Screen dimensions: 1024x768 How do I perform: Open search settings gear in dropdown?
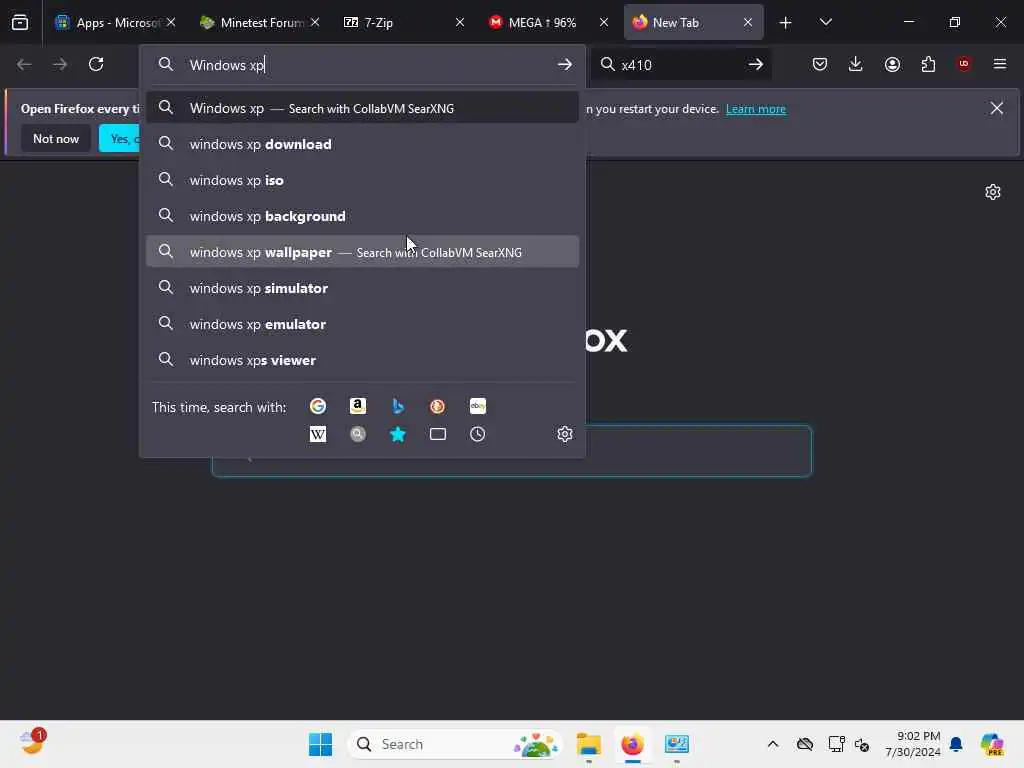click(565, 434)
